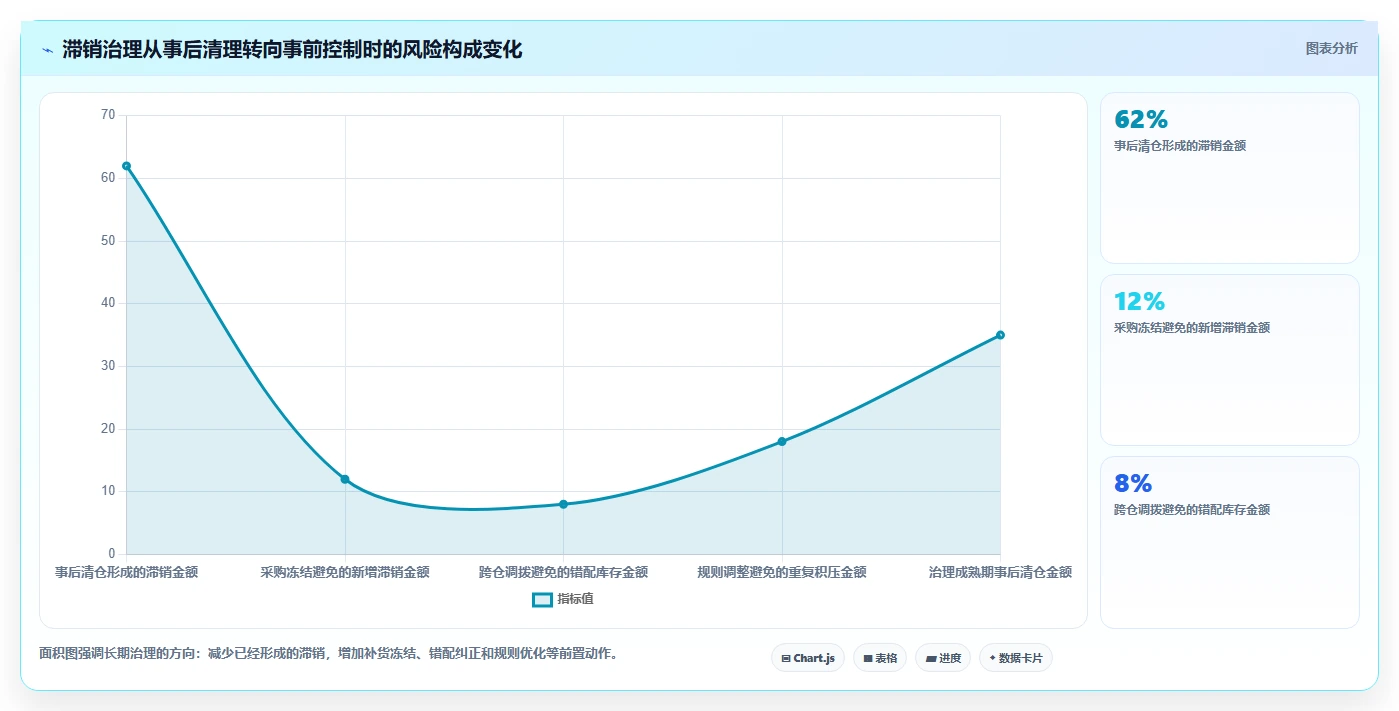Click the data point valued 12
The width and height of the screenshot is (1399, 711).
(x=345, y=479)
